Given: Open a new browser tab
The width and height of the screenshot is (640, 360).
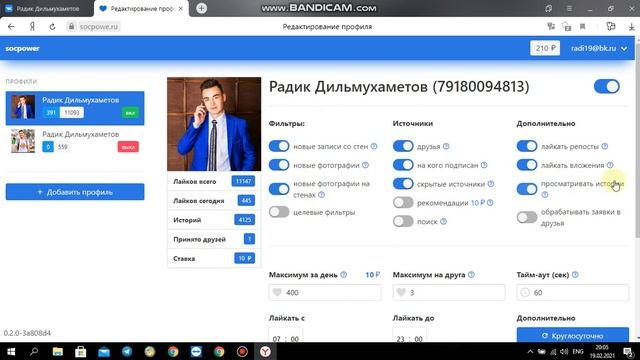Looking at the screenshot, I should click(x=201, y=8).
